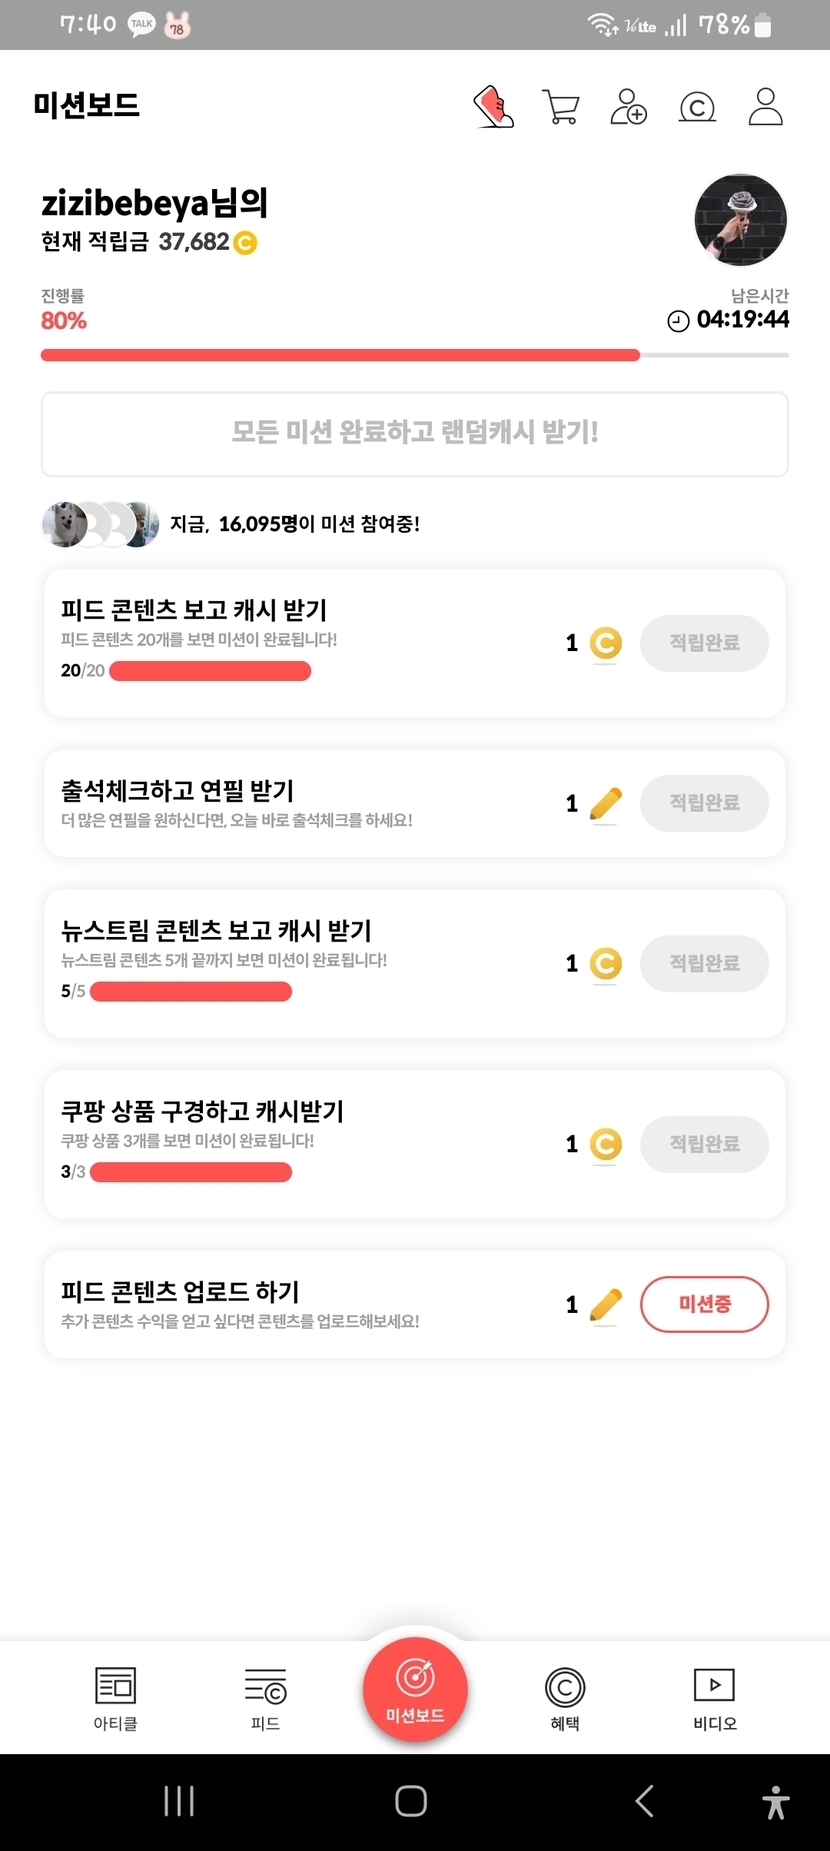Tap 적립완료 on 피드 콘텐츠 보고 캐시 받기
Image resolution: width=830 pixels, height=1851 pixels.
[x=704, y=643]
